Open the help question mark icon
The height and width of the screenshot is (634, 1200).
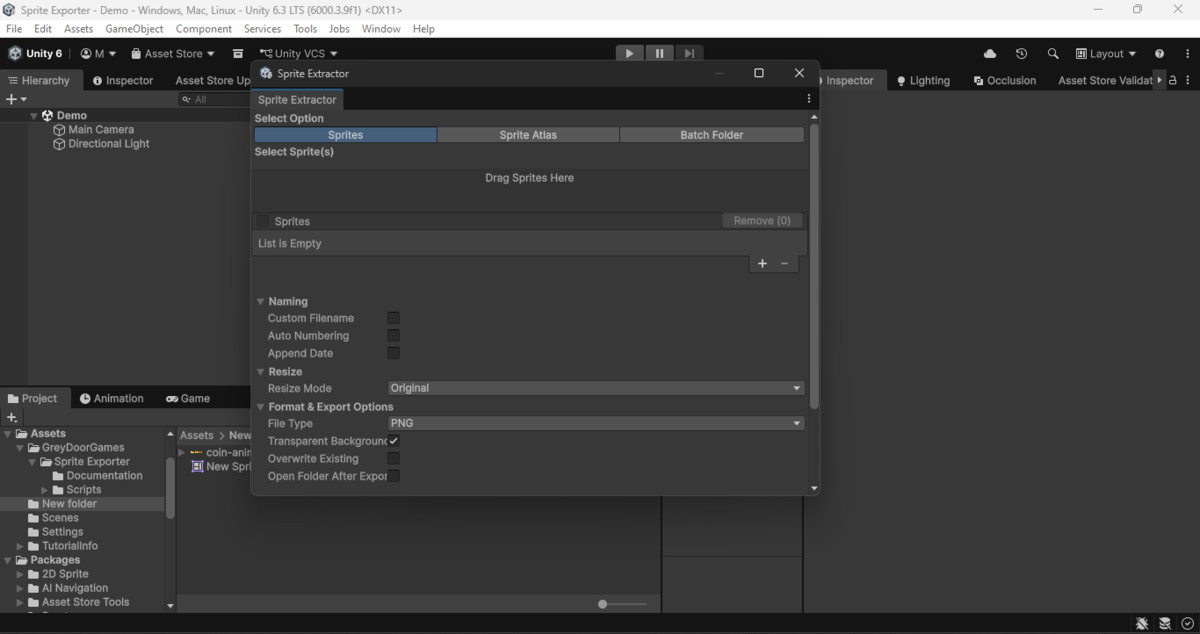tap(1159, 54)
